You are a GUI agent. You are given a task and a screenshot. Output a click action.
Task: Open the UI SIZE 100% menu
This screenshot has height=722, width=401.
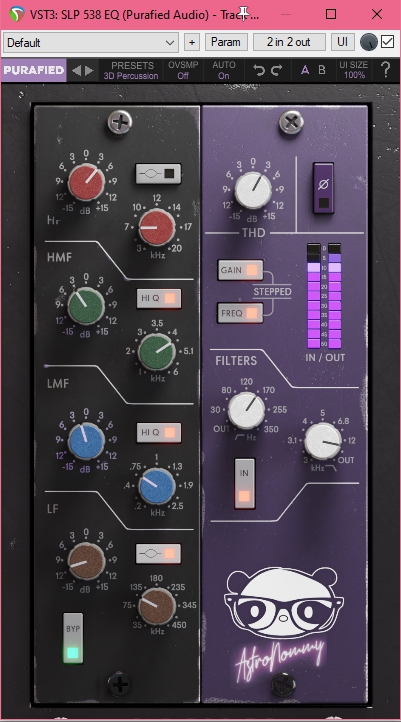[x=354, y=70]
